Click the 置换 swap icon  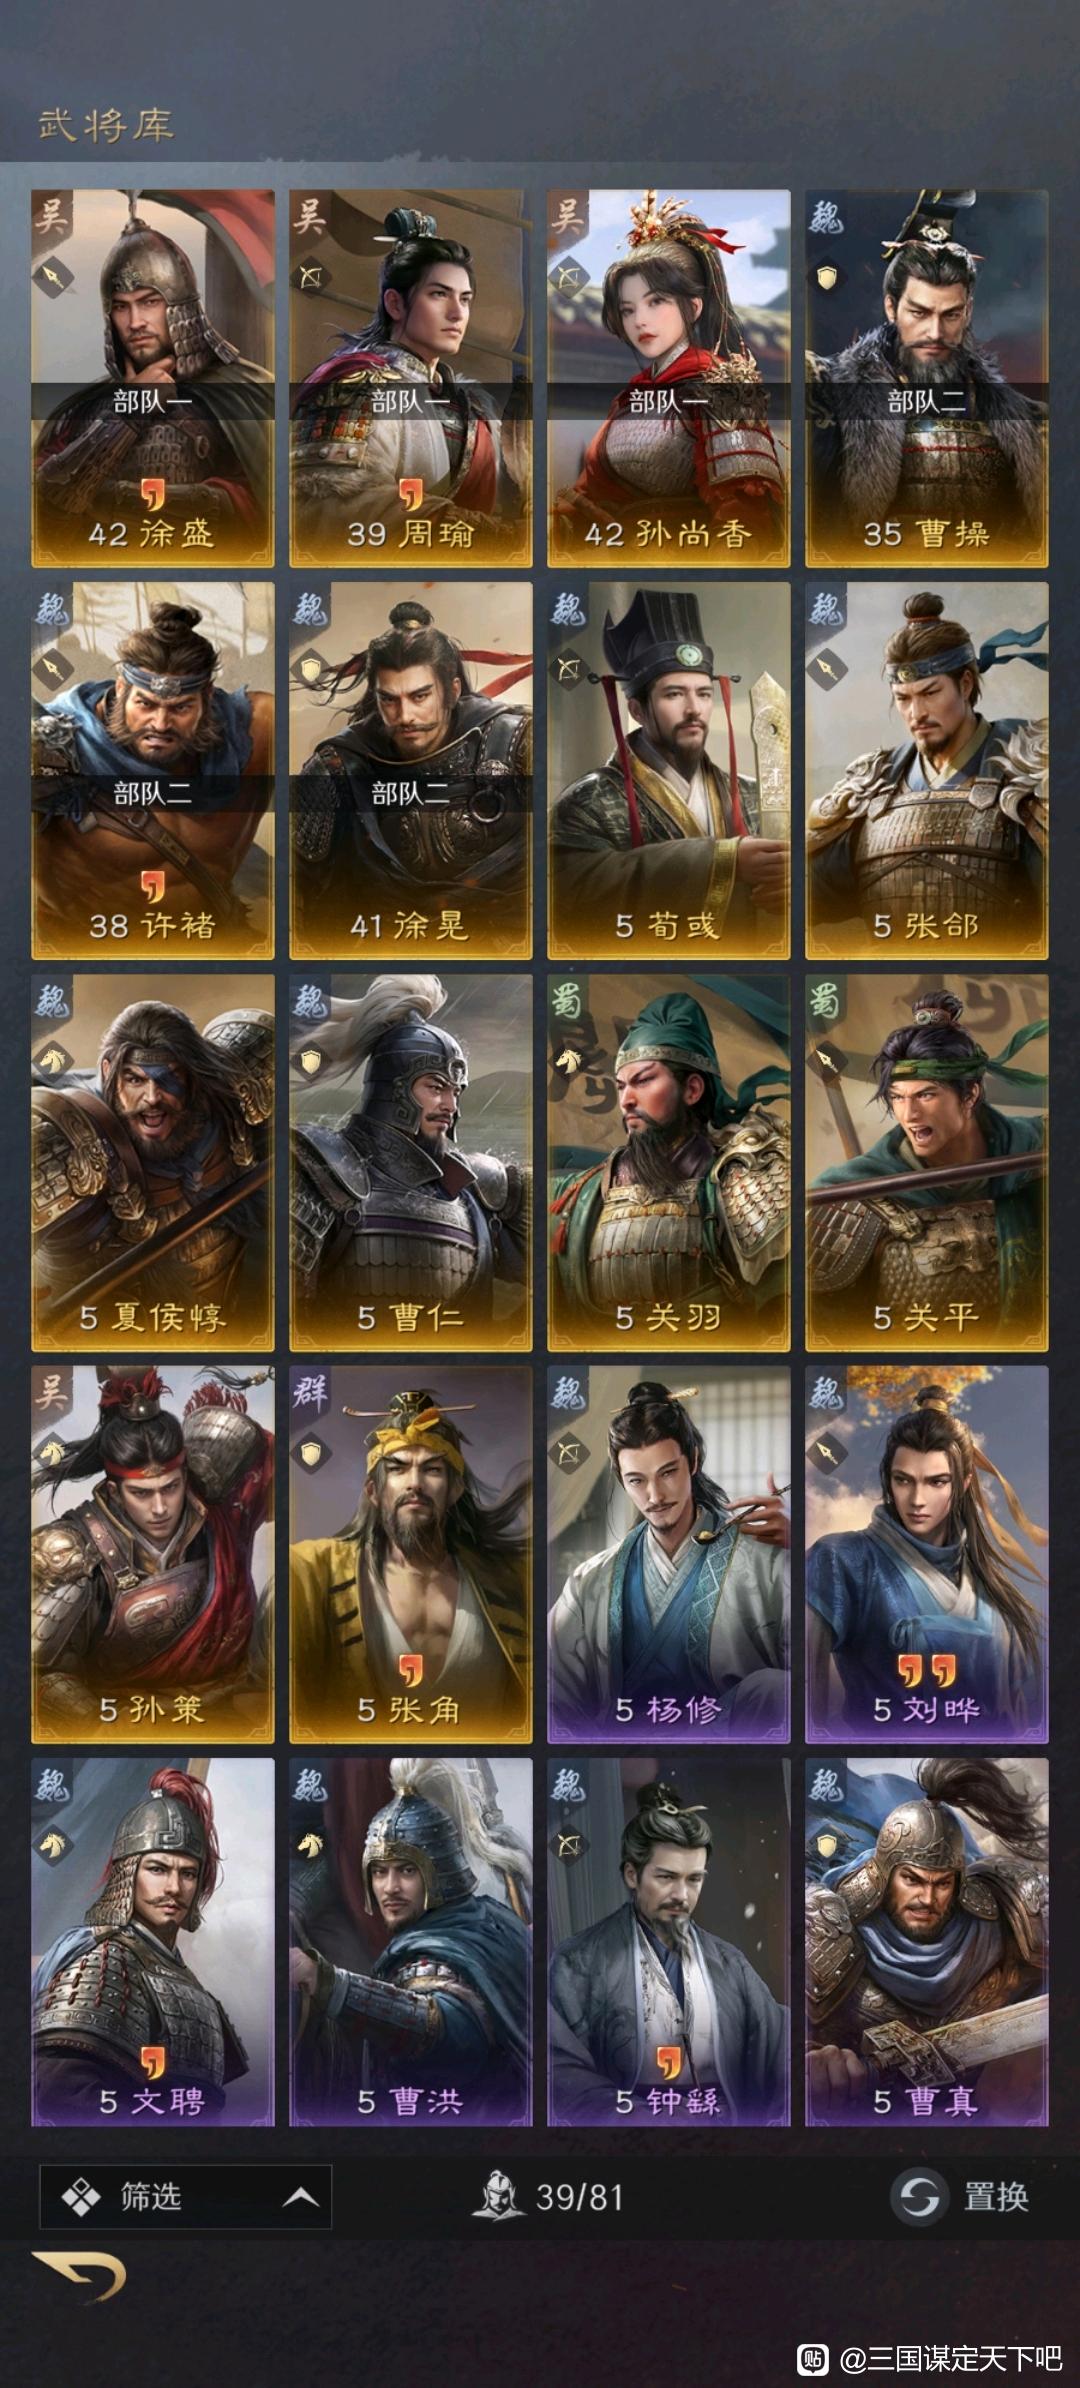tap(919, 2197)
